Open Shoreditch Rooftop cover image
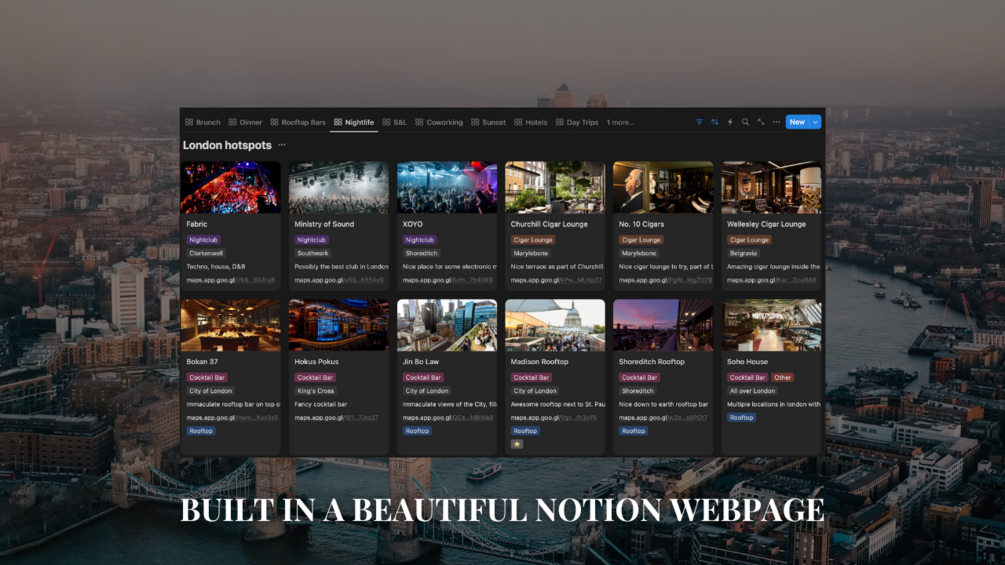Screen dimensions: 1005x565 click(x=663, y=325)
